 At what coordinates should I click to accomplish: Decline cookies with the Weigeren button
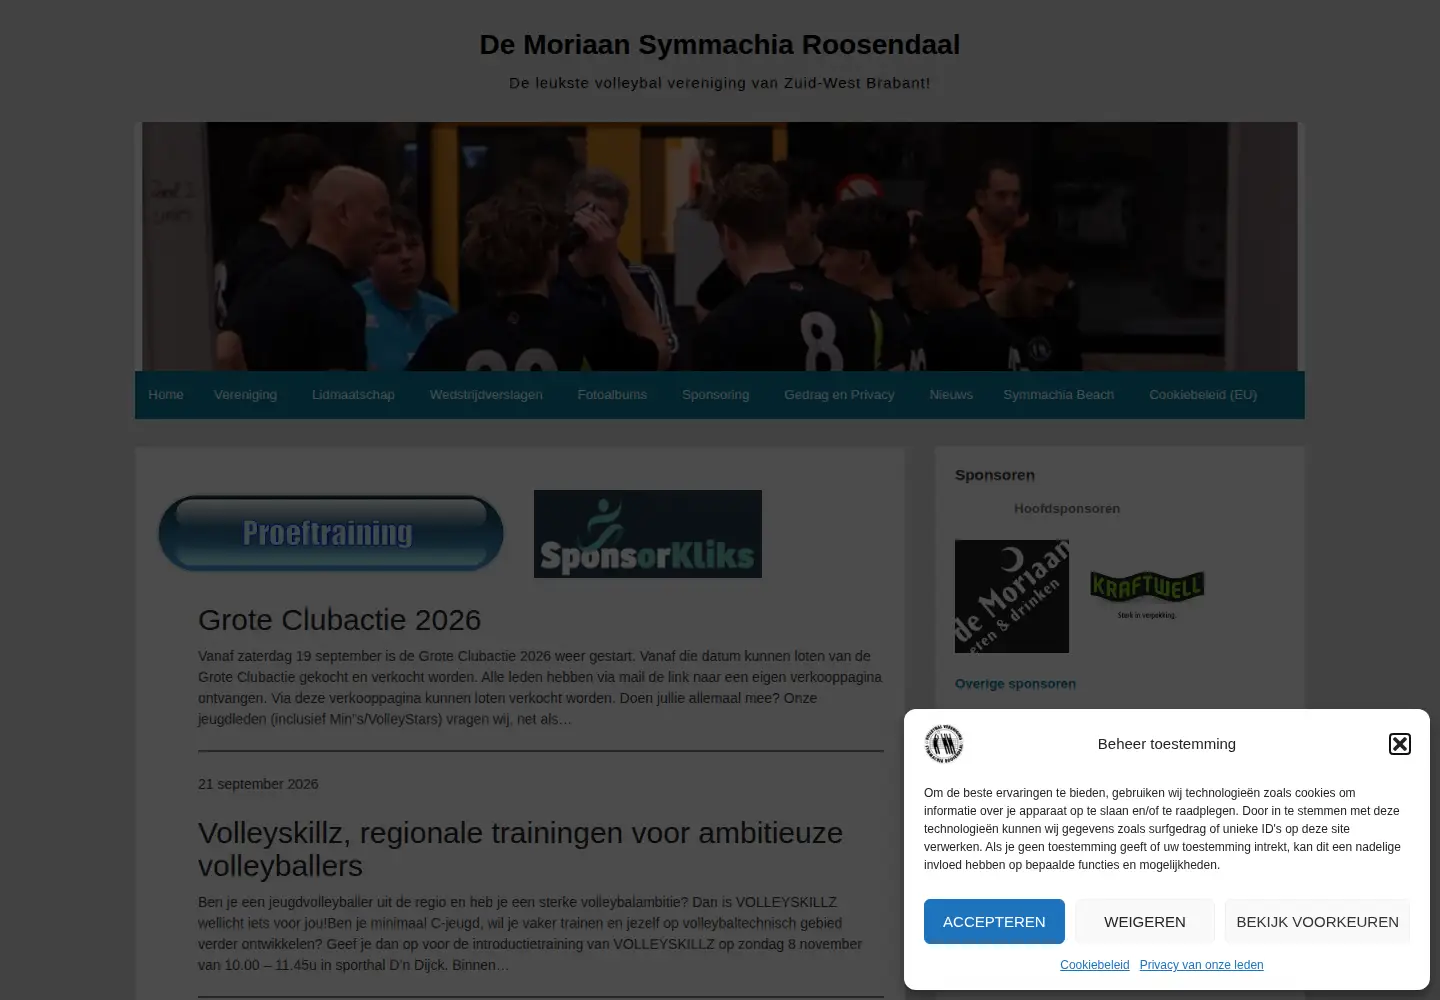pyautogui.click(x=1145, y=922)
